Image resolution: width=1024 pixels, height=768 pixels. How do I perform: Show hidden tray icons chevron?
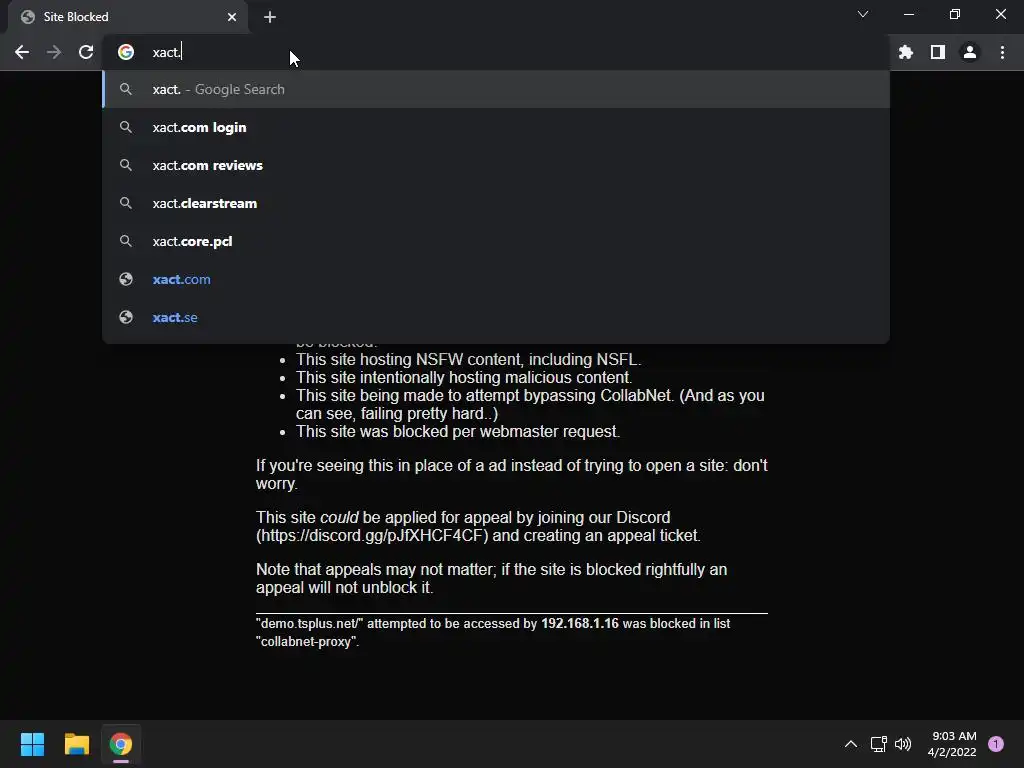tap(851, 744)
